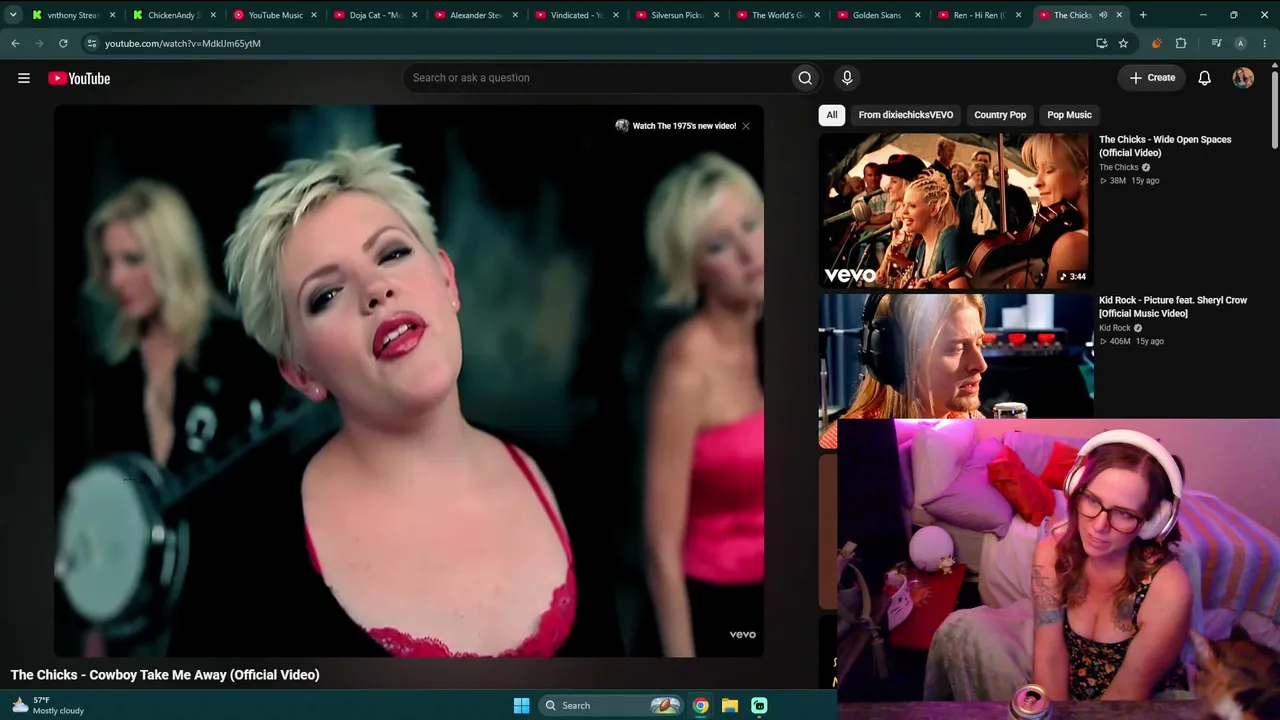Open the Wide Open Spaces video thumbnail
The height and width of the screenshot is (720, 1280).
[955, 211]
